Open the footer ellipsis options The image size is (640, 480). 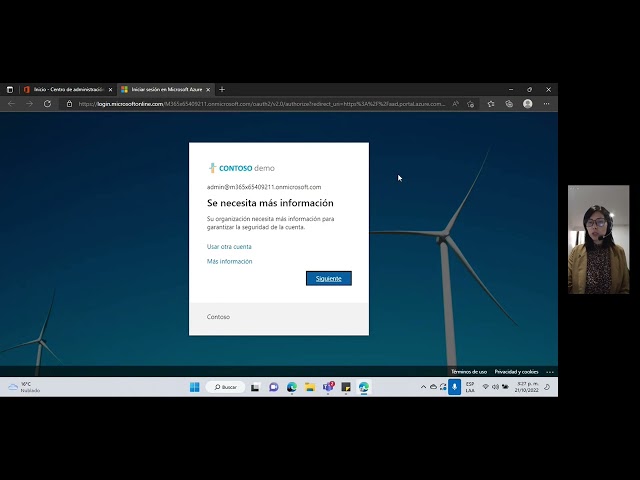(x=550, y=372)
